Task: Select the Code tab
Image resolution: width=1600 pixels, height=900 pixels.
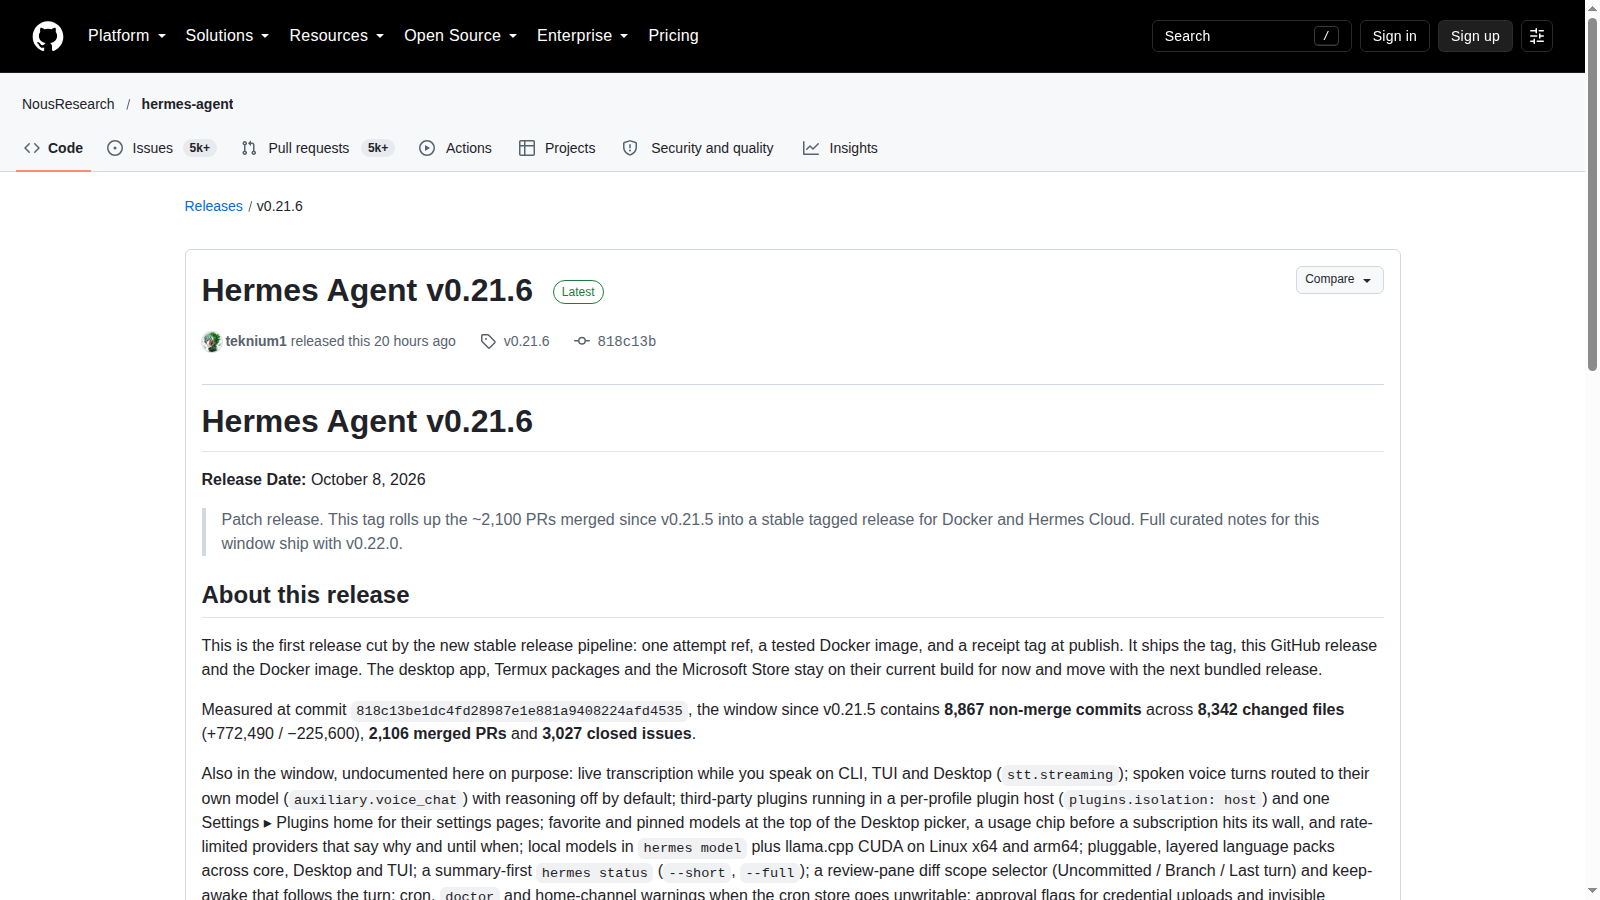Action: pyautogui.click(x=53, y=148)
